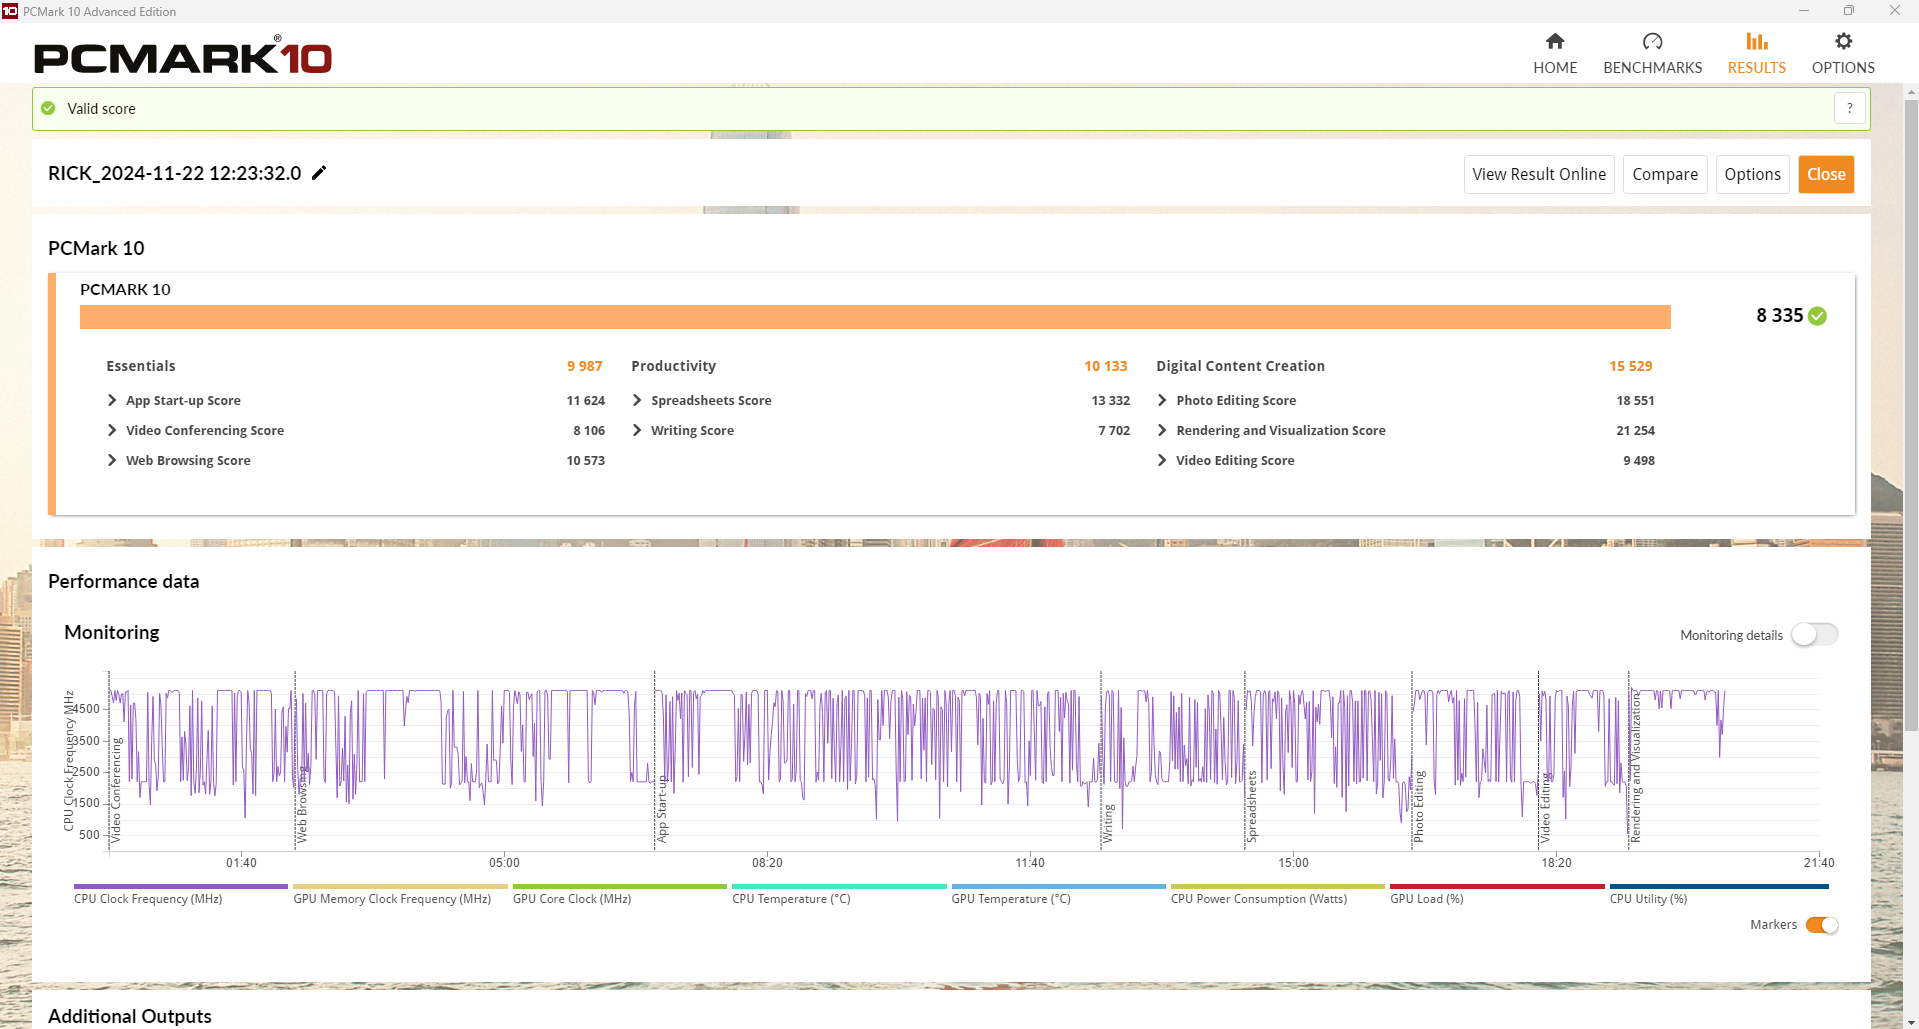The width and height of the screenshot is (1919, 1029).
Task: Click Digital Content Creation score 15 529
Action: pyautogui.click(x=1631, y=366)
